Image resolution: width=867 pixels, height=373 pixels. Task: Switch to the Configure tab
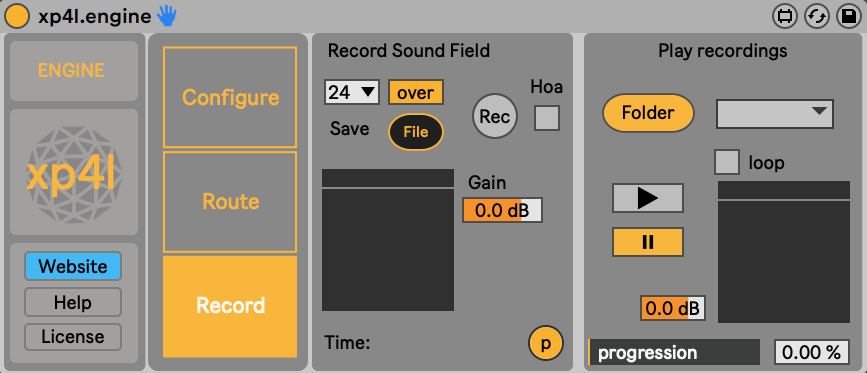tap(230, 97)
